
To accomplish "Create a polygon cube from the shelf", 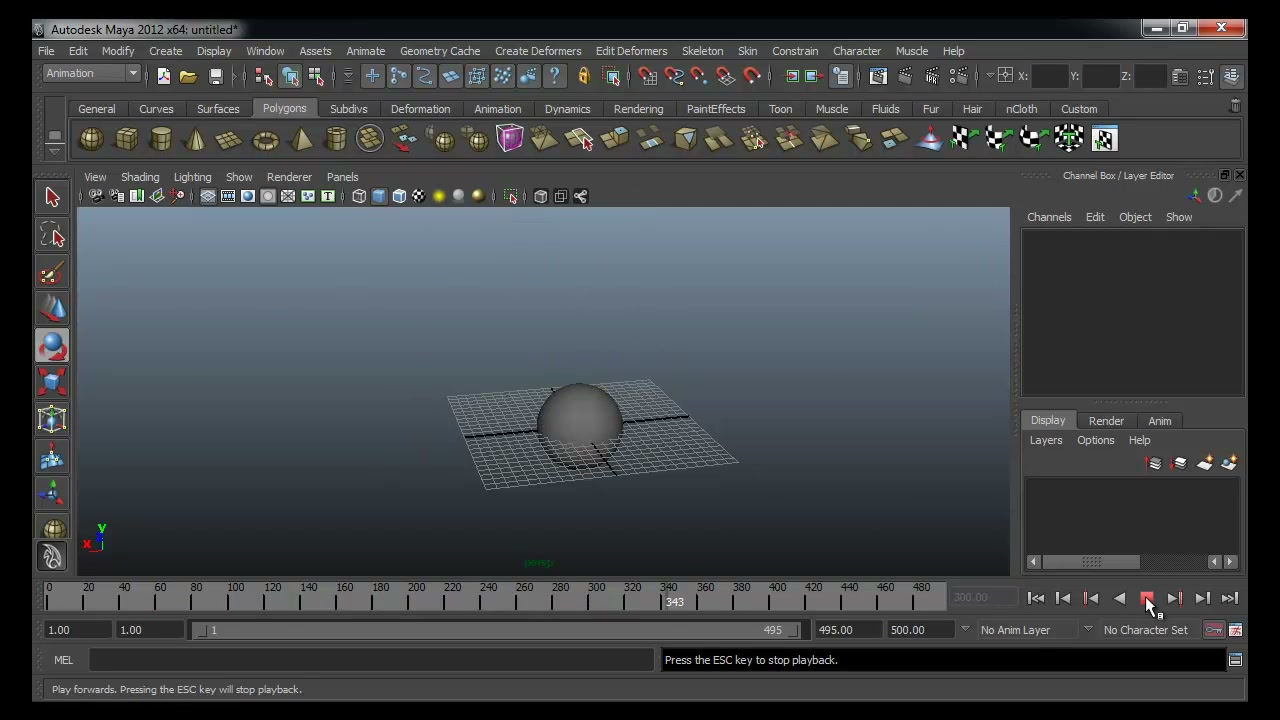I will 126,139.
